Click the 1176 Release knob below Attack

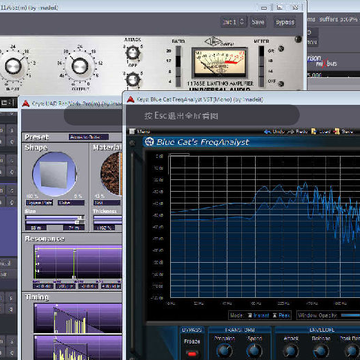133,79
